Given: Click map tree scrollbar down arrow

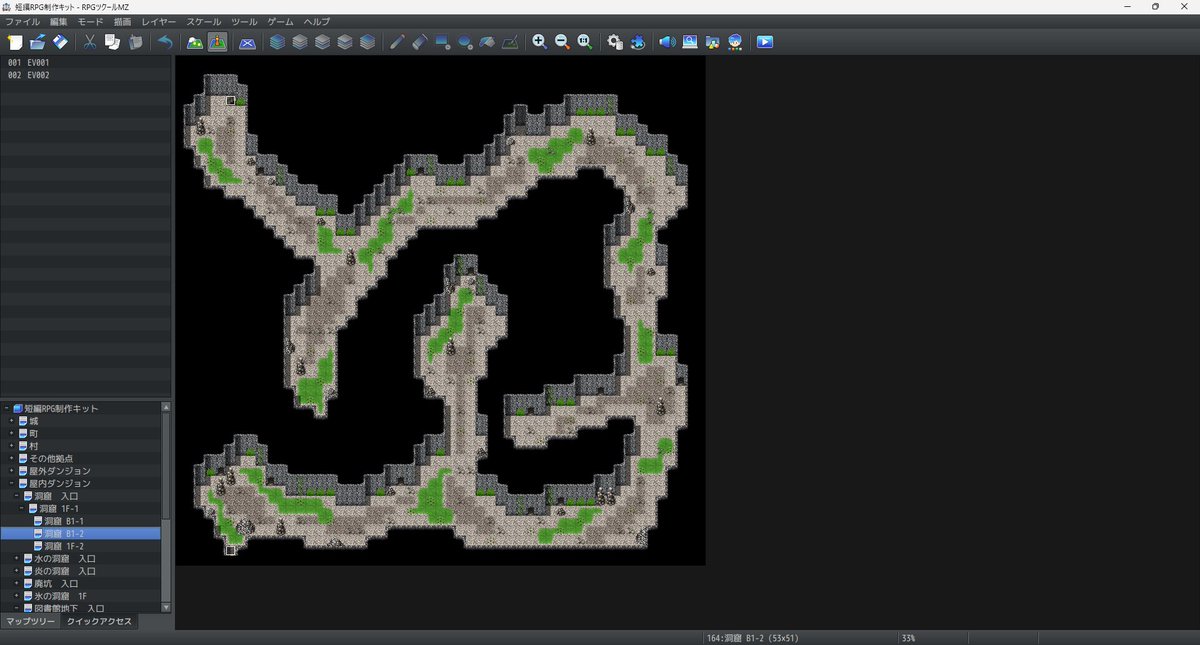Looking at the screenshot, I should pyautogui.click(x=166, y=607).
